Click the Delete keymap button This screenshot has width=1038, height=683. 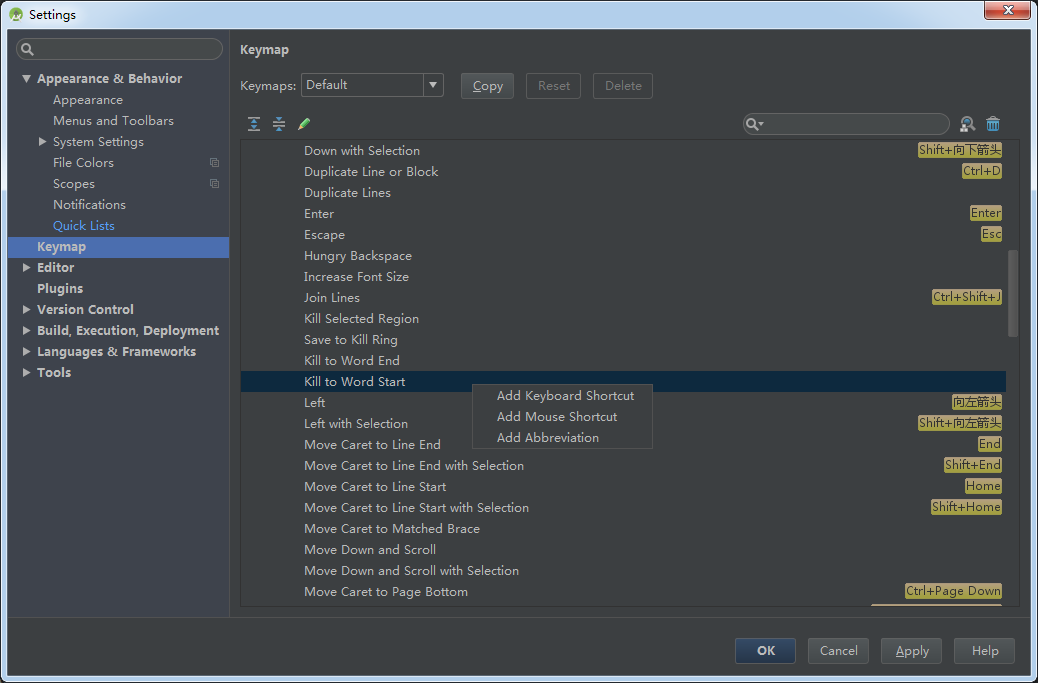(623, 86)
